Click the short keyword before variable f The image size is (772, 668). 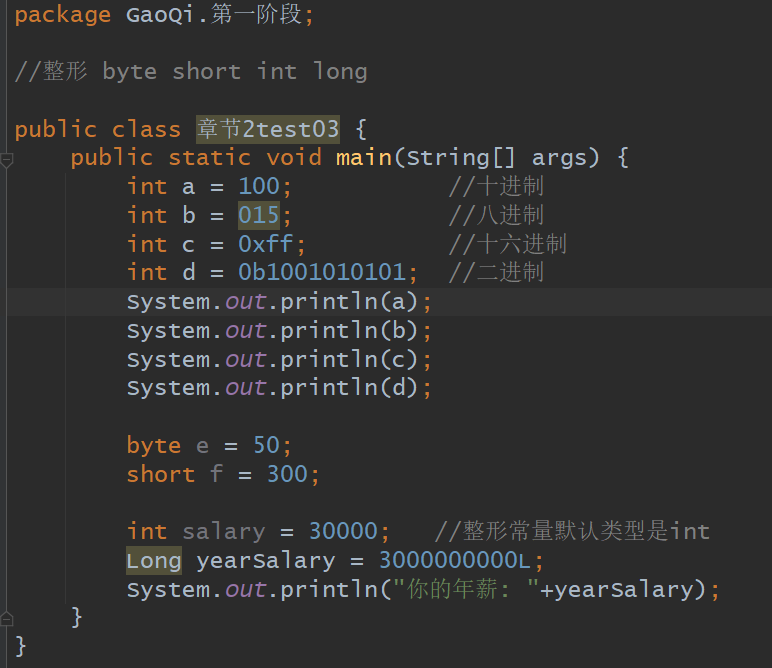pos(160,474)
